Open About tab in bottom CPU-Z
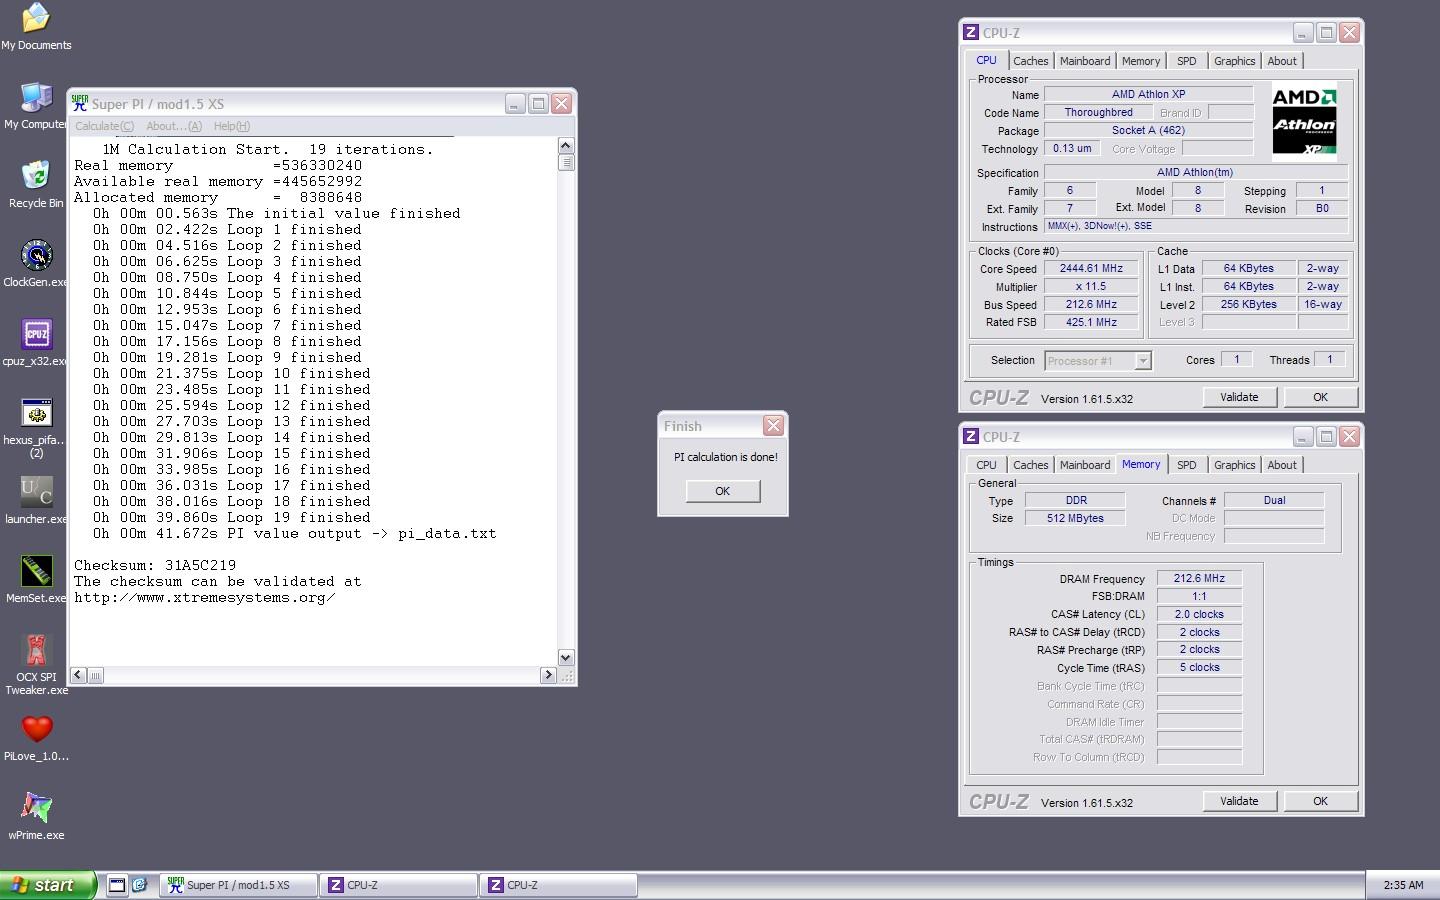Viewport: 1440px width, 900px height. click(x=1282, y=465)
